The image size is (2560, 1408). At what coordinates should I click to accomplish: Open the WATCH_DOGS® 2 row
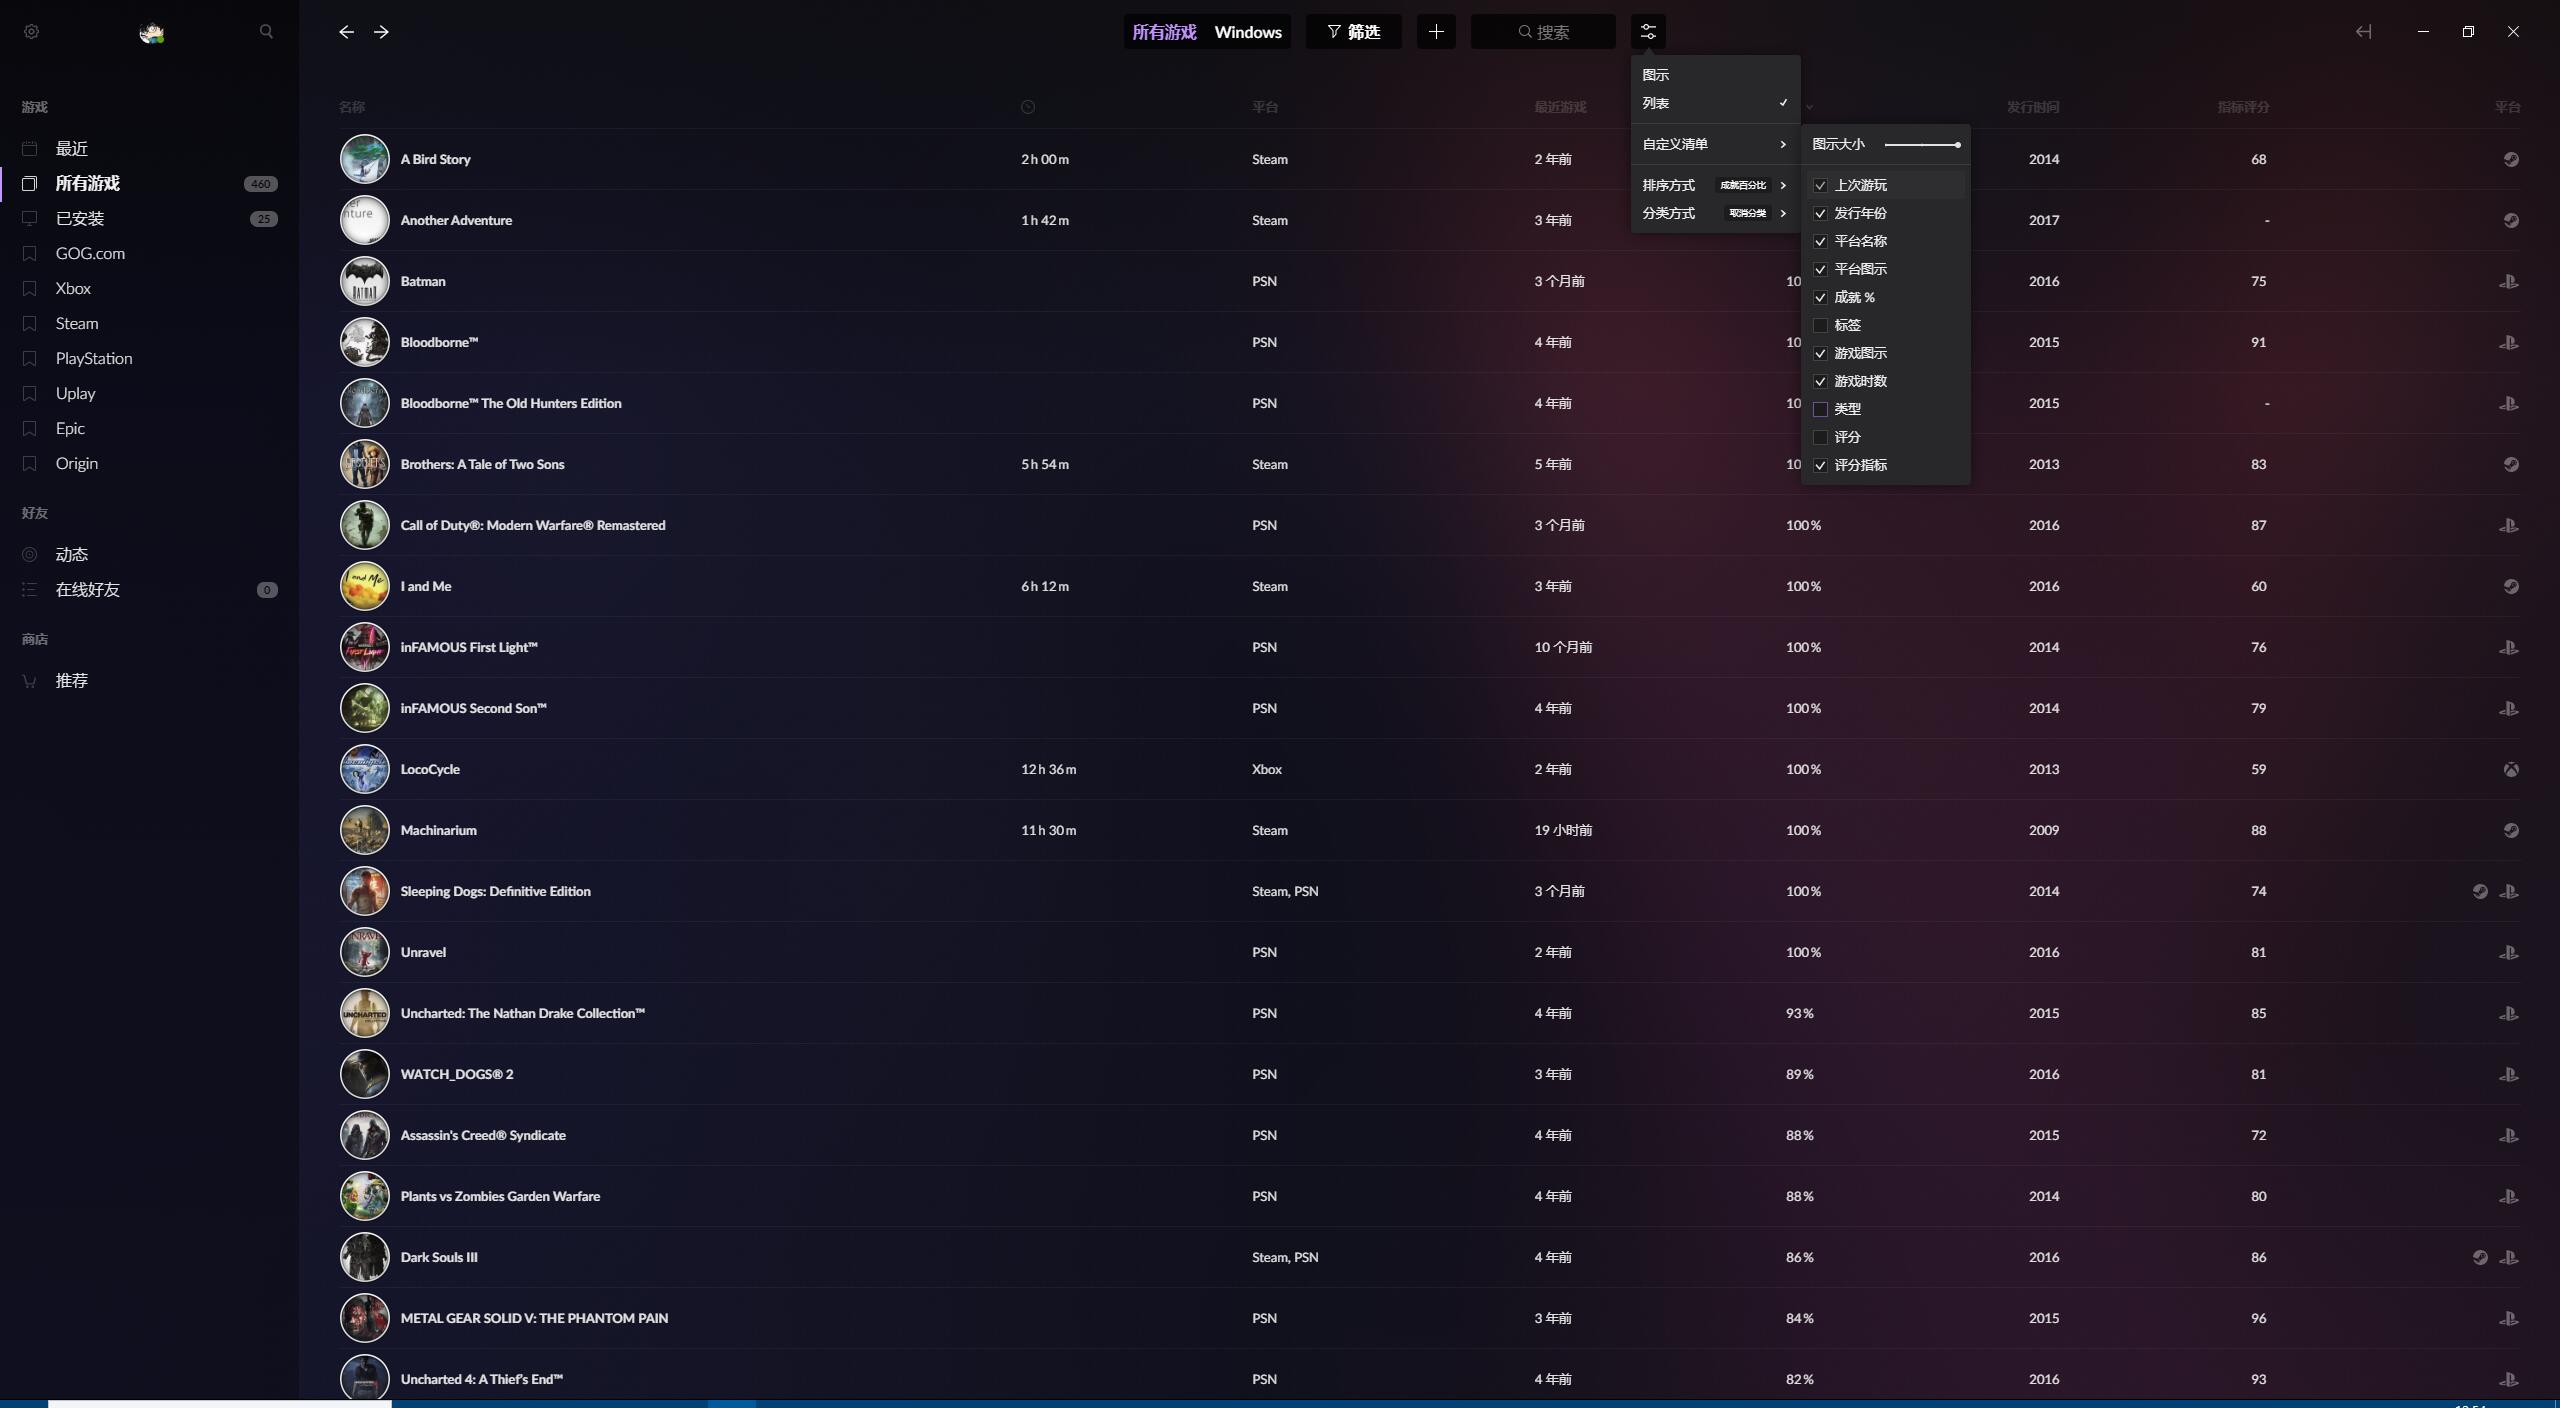tap(1429, 1074)
